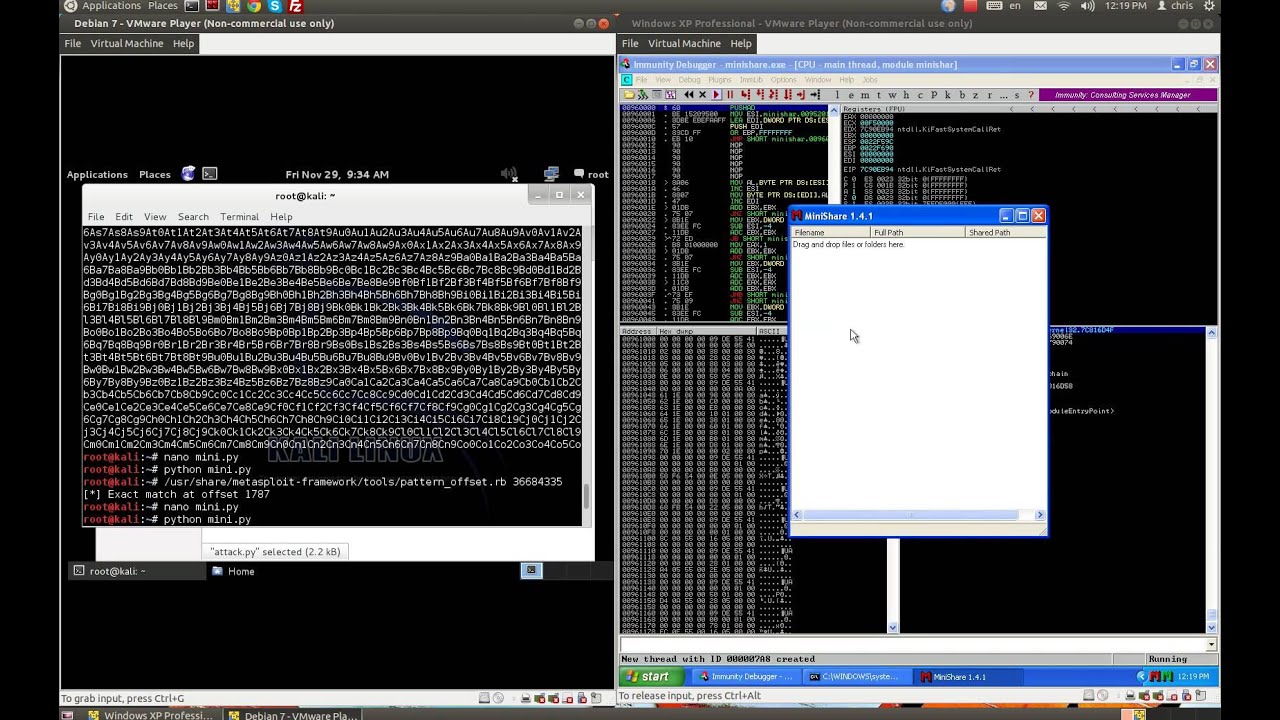
Task: Click the Kali Places menu
Action: pyautogui.click(x=154, y=174)
